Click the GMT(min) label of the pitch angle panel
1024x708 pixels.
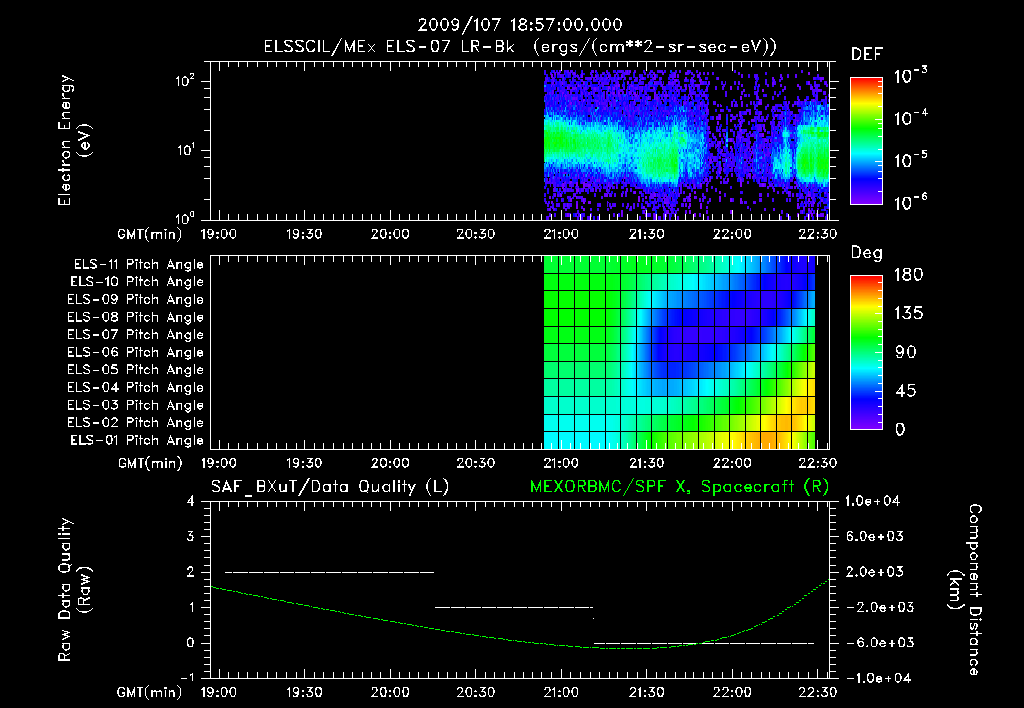[150, 463]
